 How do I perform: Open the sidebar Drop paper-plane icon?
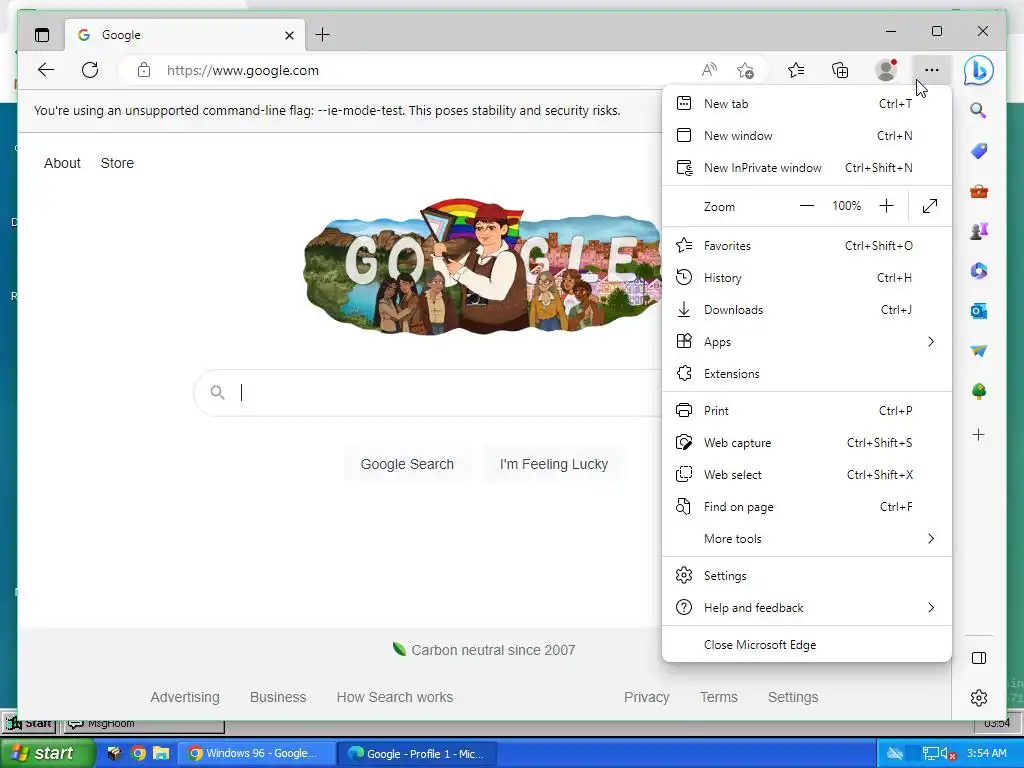[978, 351]
